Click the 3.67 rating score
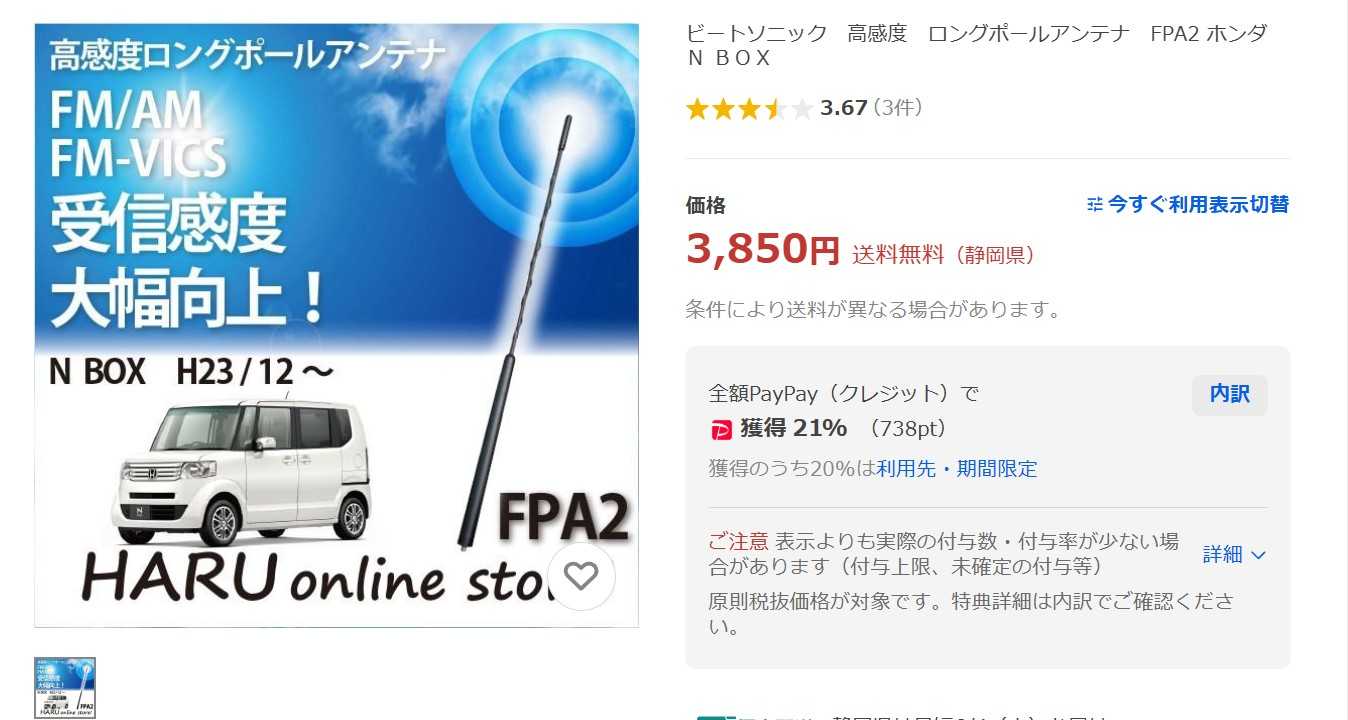Screen dimensions: 1348x720 coord(843,108)
